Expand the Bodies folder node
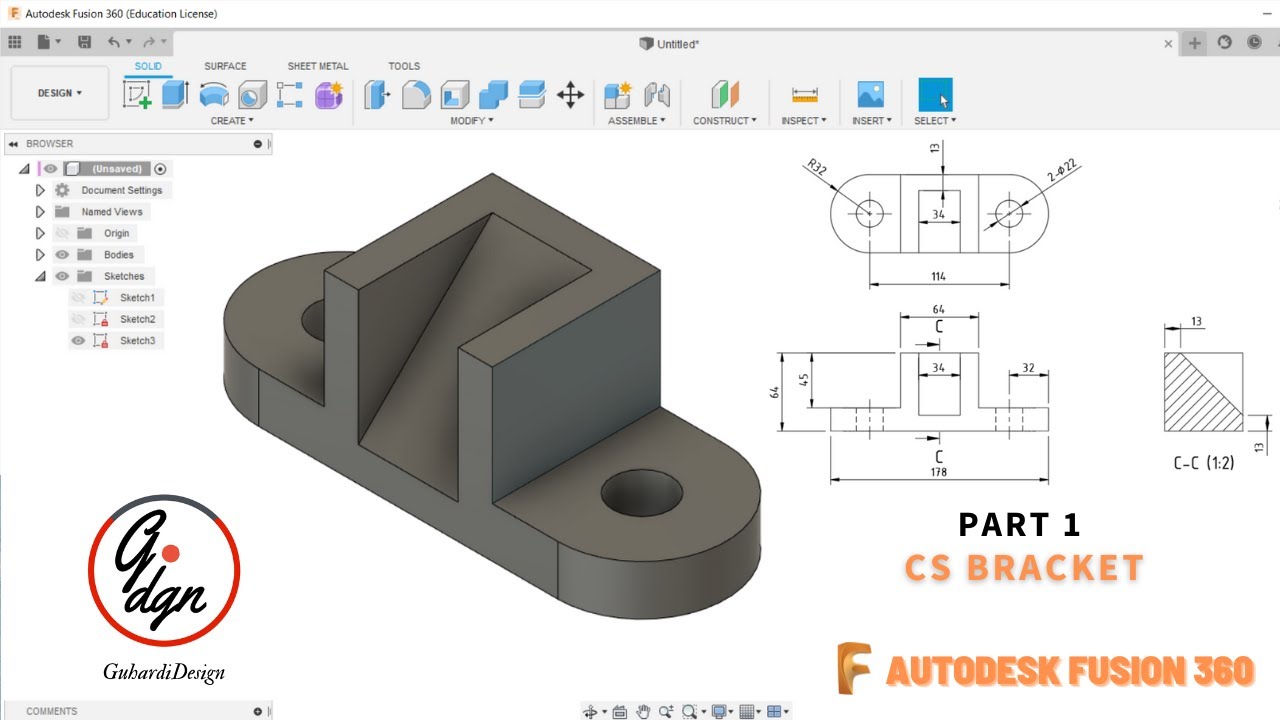 pos(40,255)
